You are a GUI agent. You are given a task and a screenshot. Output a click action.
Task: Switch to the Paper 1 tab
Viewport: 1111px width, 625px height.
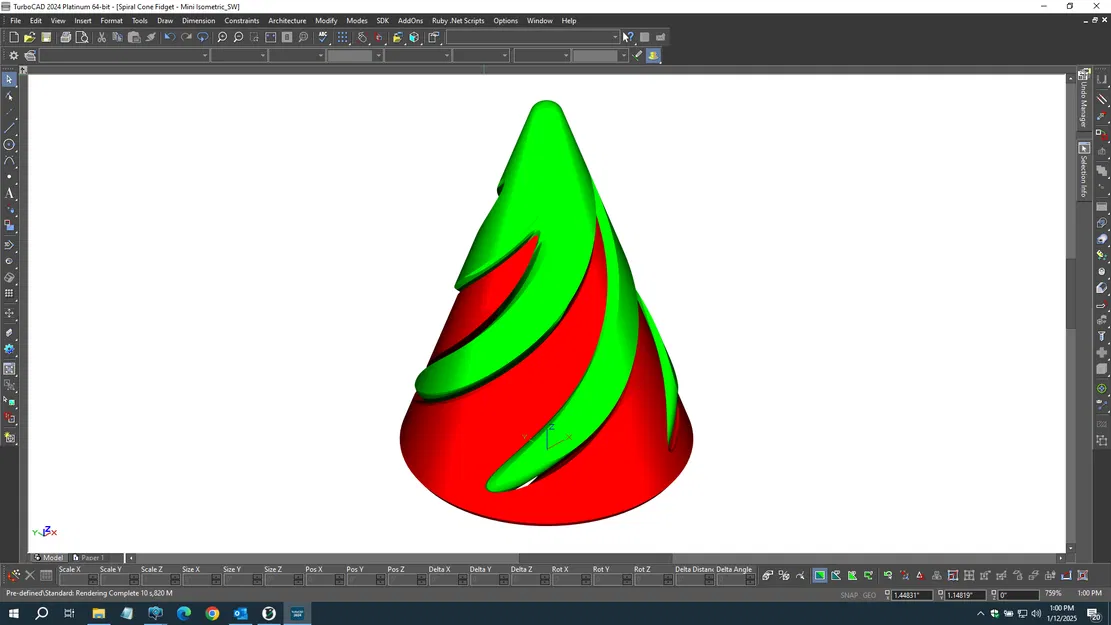point(93,558)
